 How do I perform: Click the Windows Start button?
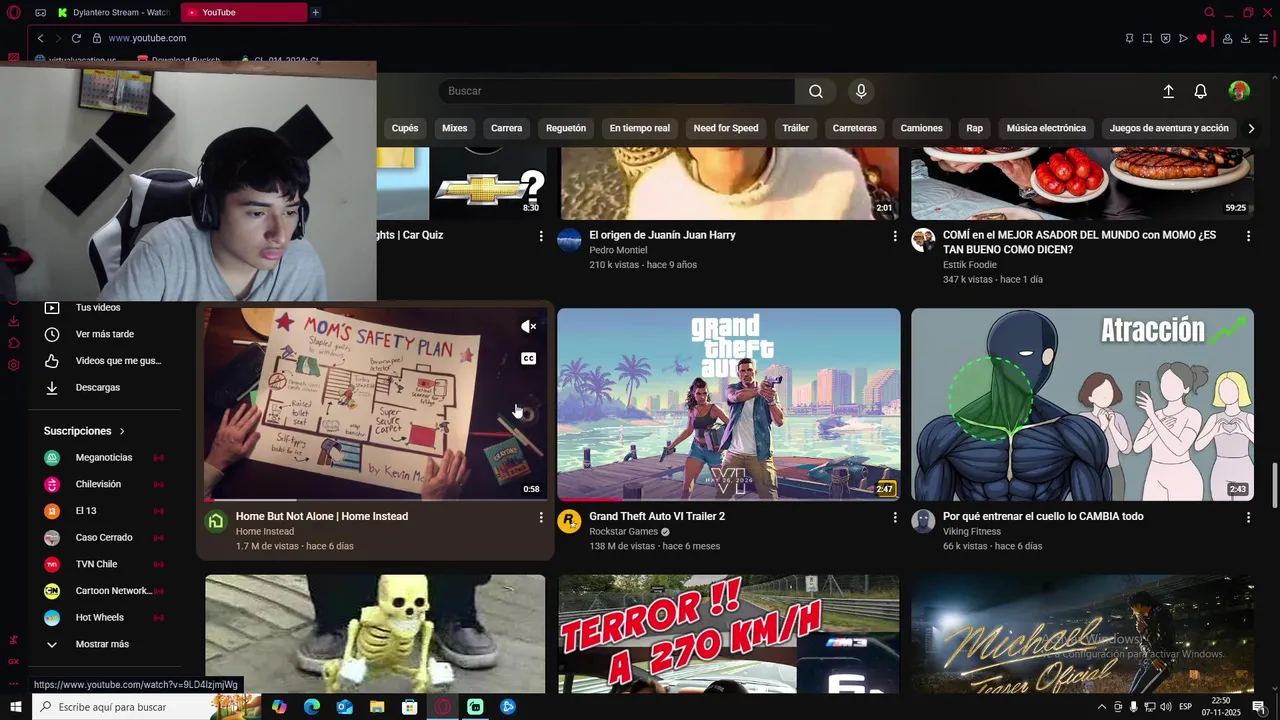click(x=15, y=707)
